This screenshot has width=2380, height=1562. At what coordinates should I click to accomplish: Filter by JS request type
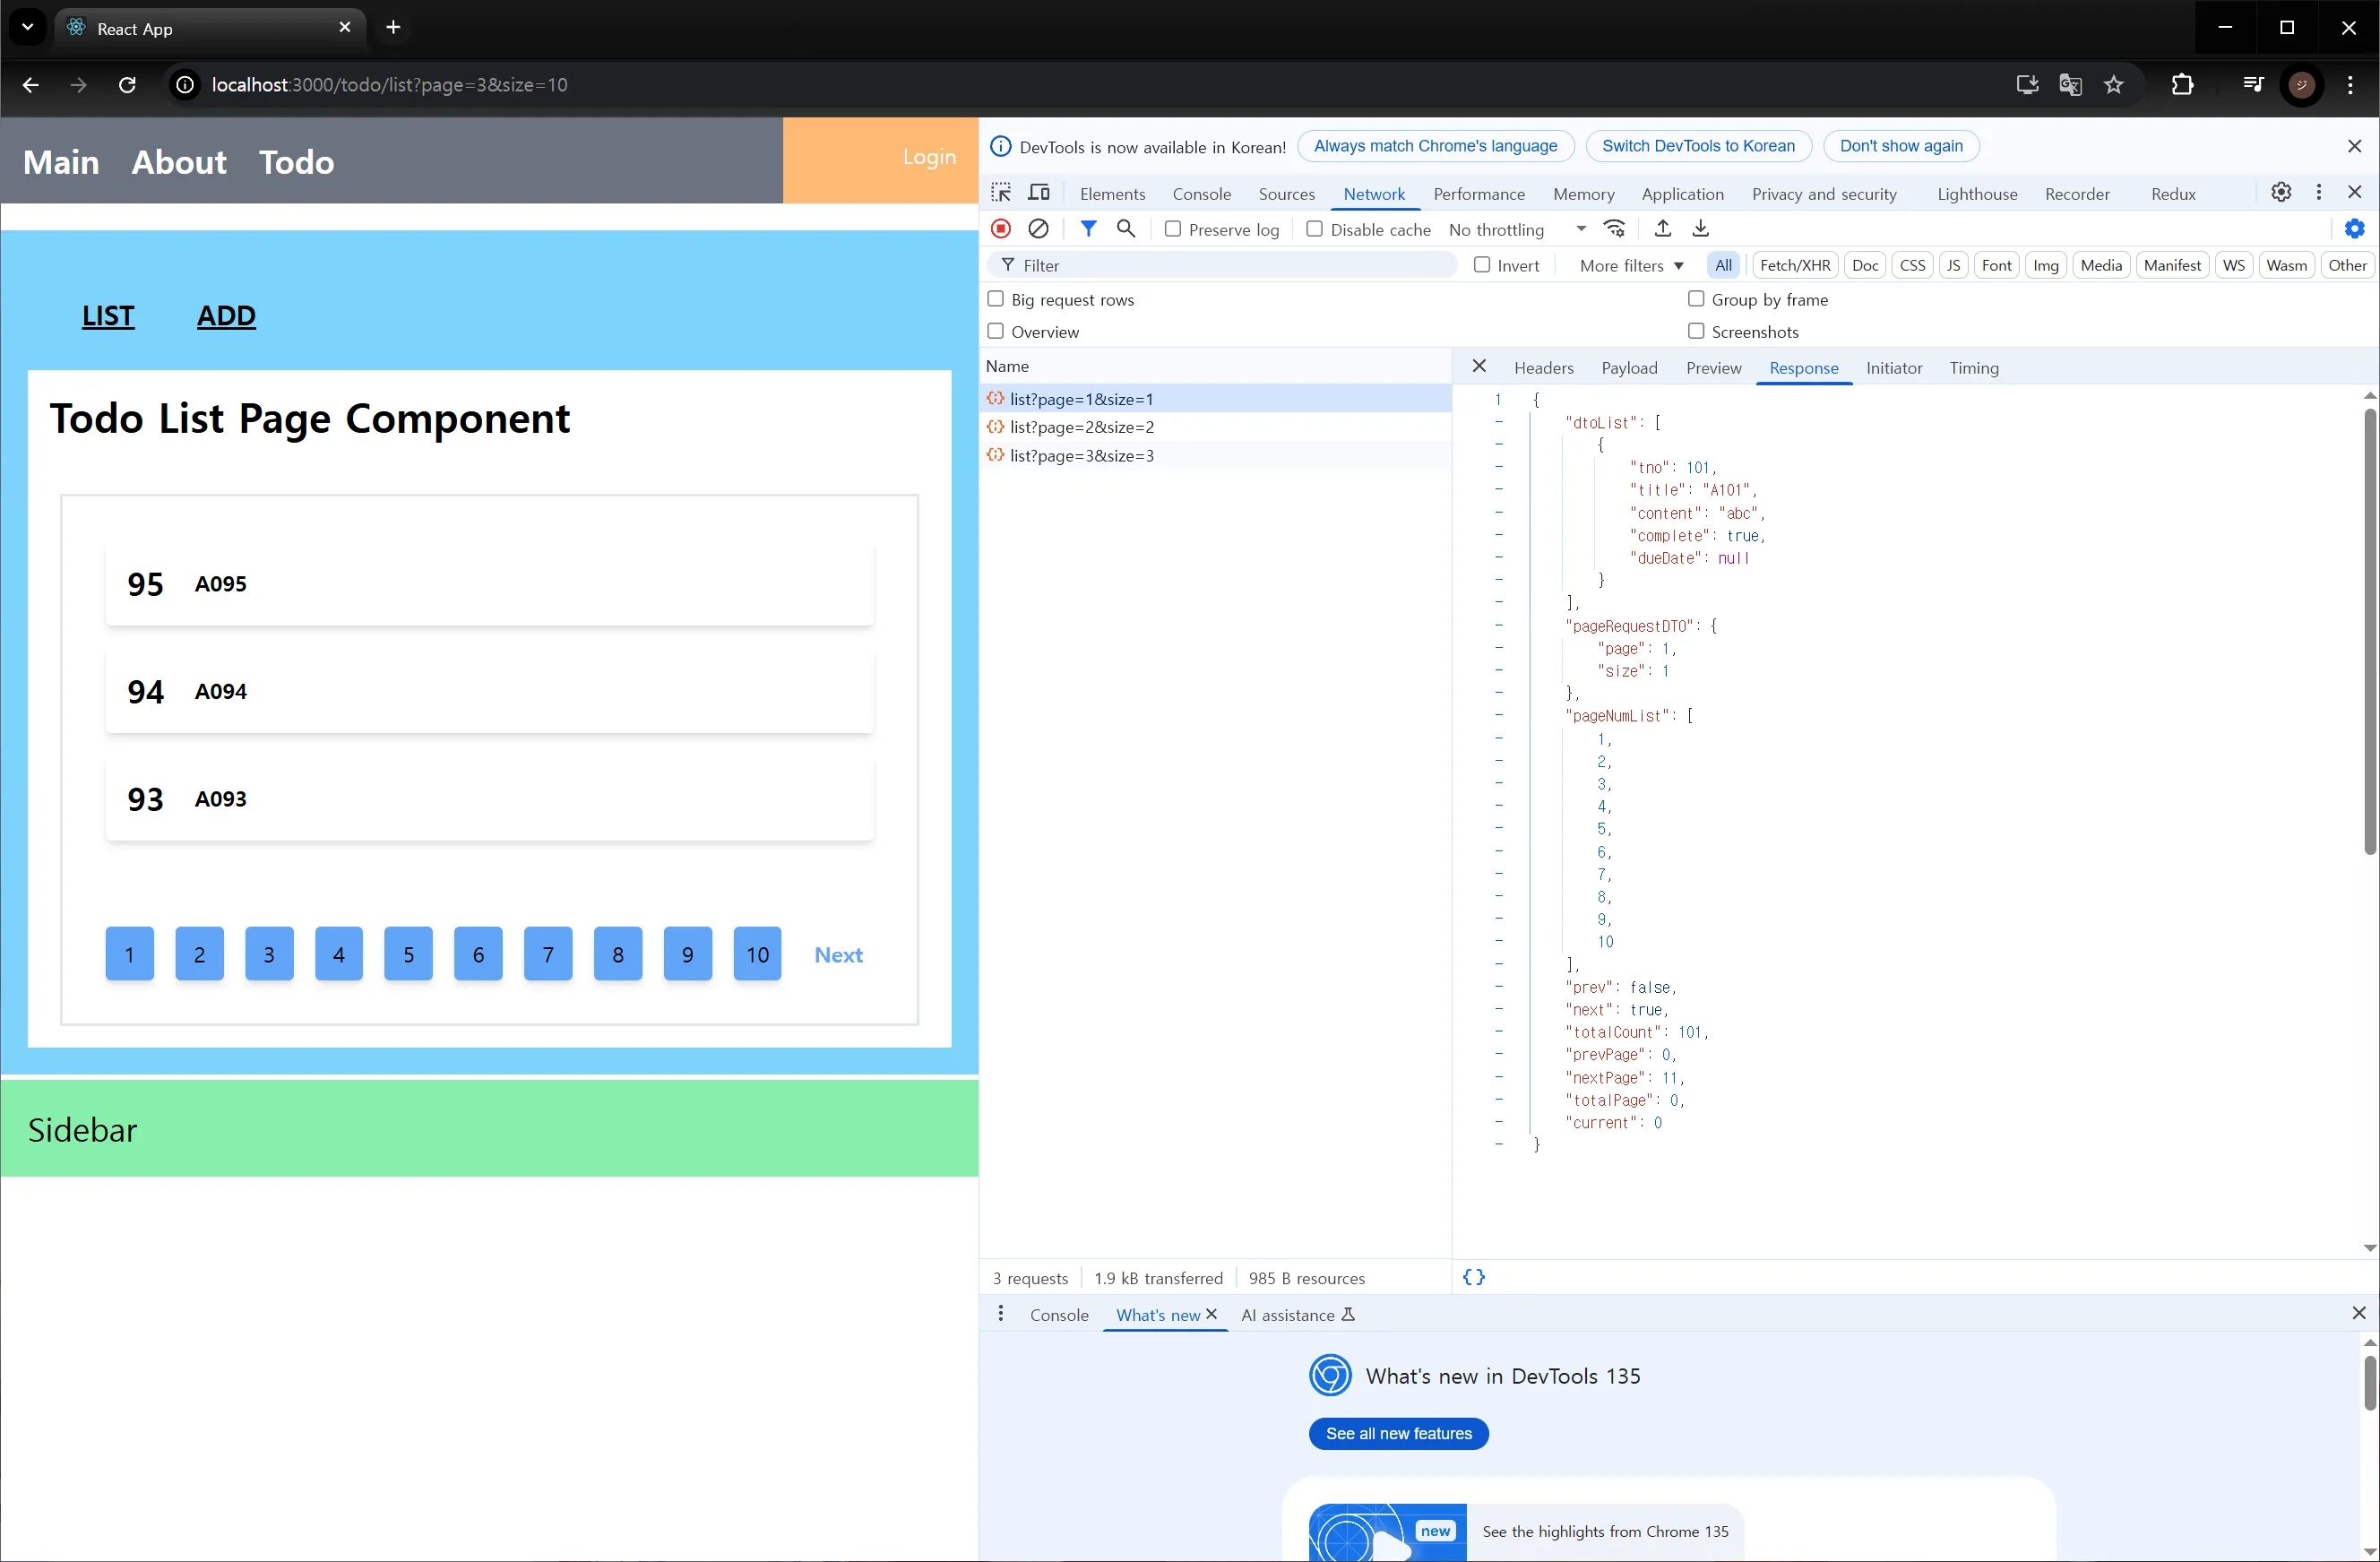coord(1952,265)
